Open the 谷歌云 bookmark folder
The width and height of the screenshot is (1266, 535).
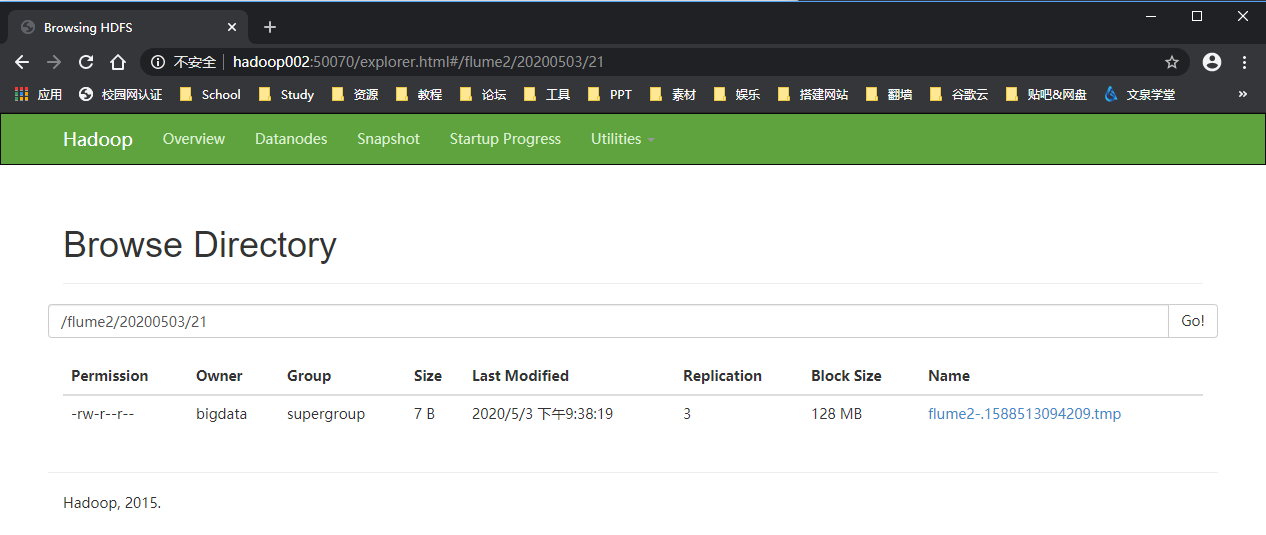959,94
